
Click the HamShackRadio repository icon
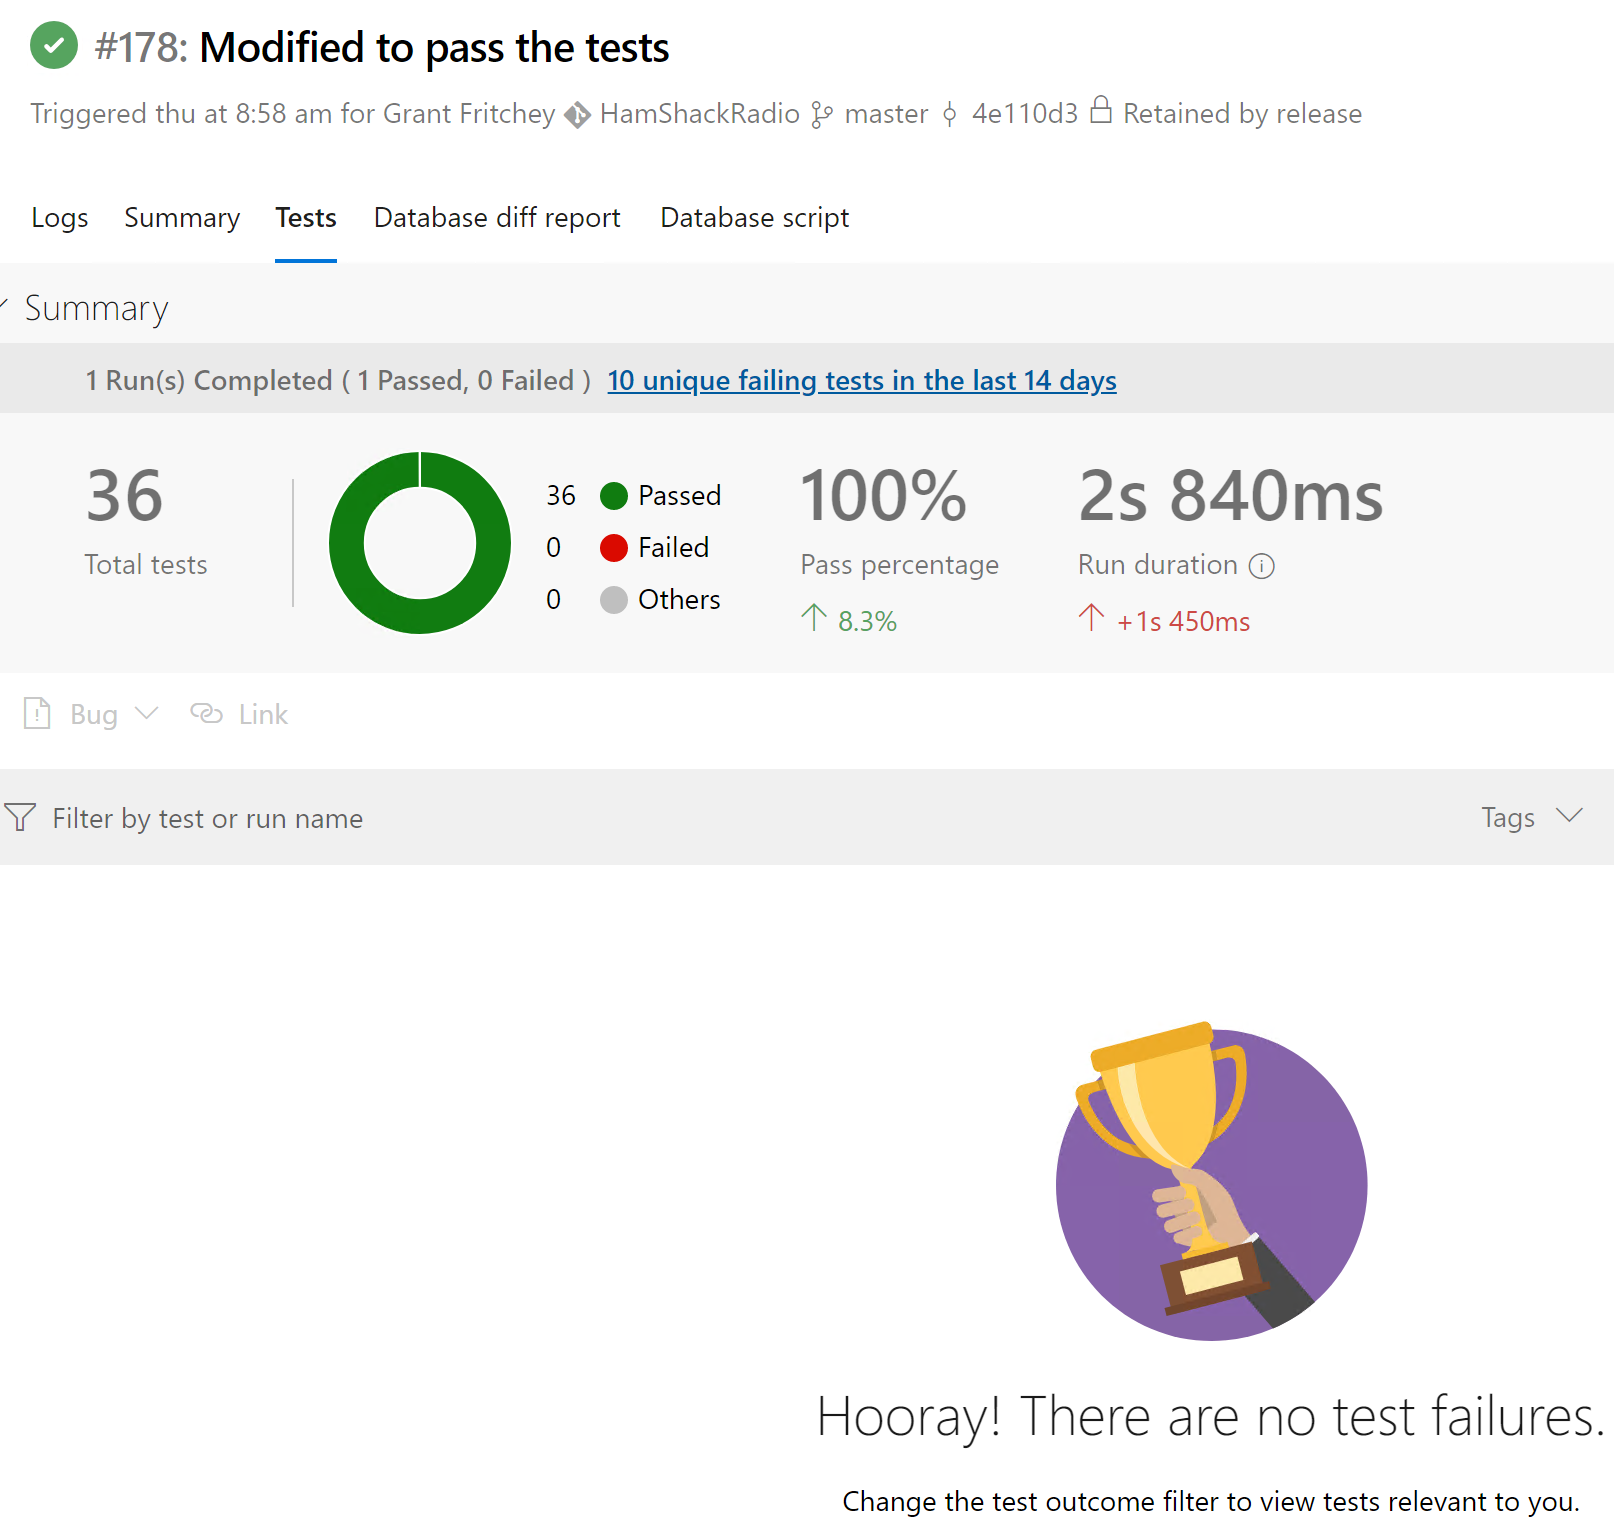click(578, 114)
